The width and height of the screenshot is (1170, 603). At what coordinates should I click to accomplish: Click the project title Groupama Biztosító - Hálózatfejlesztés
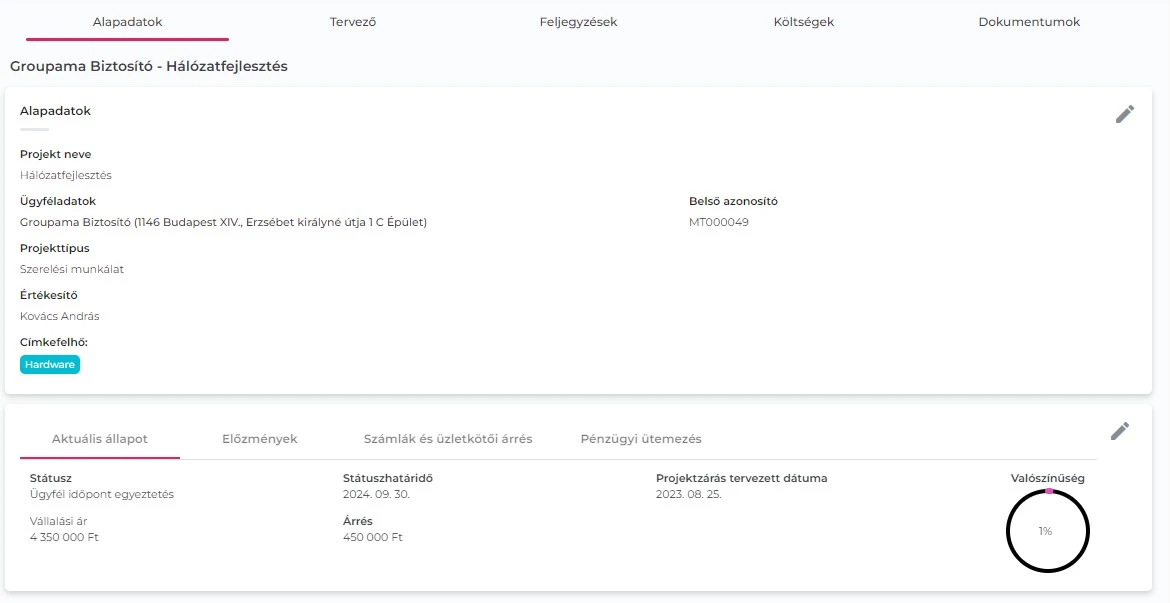[x=148, y=66]
